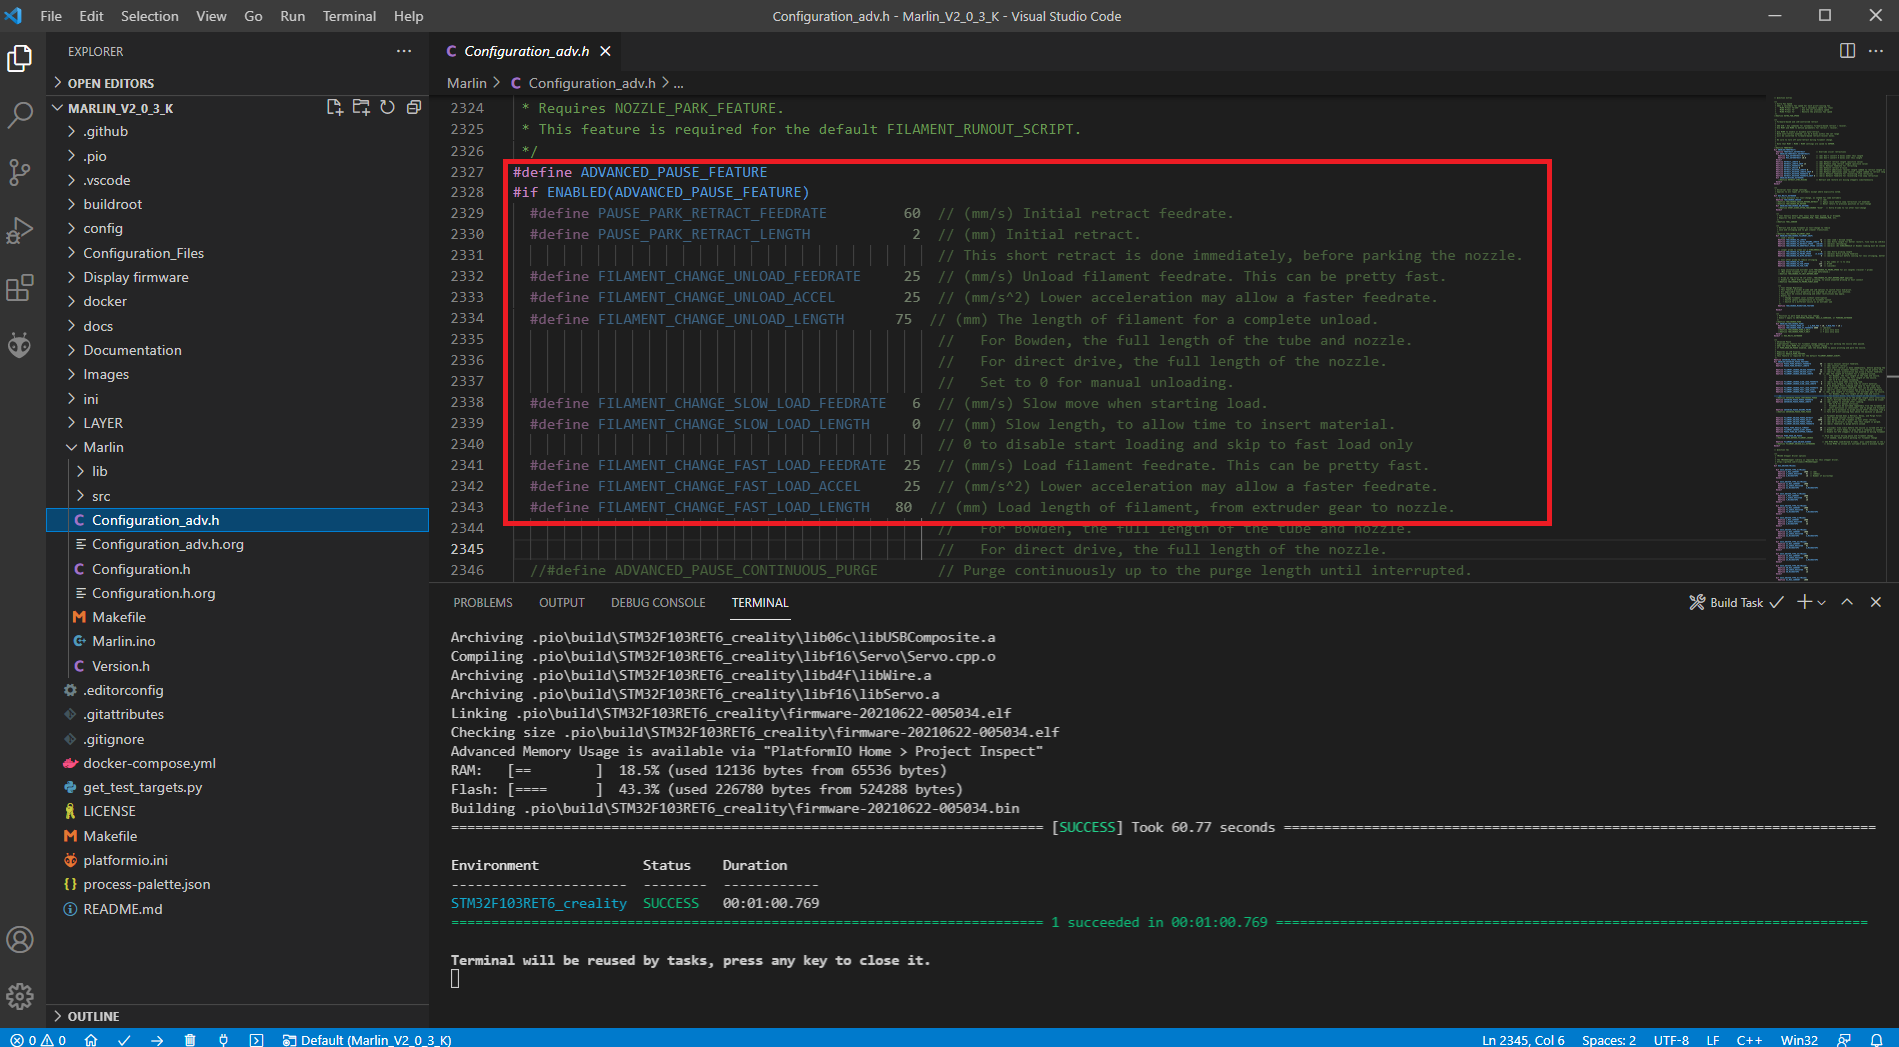Open the Source Control view

coord(20,172)
